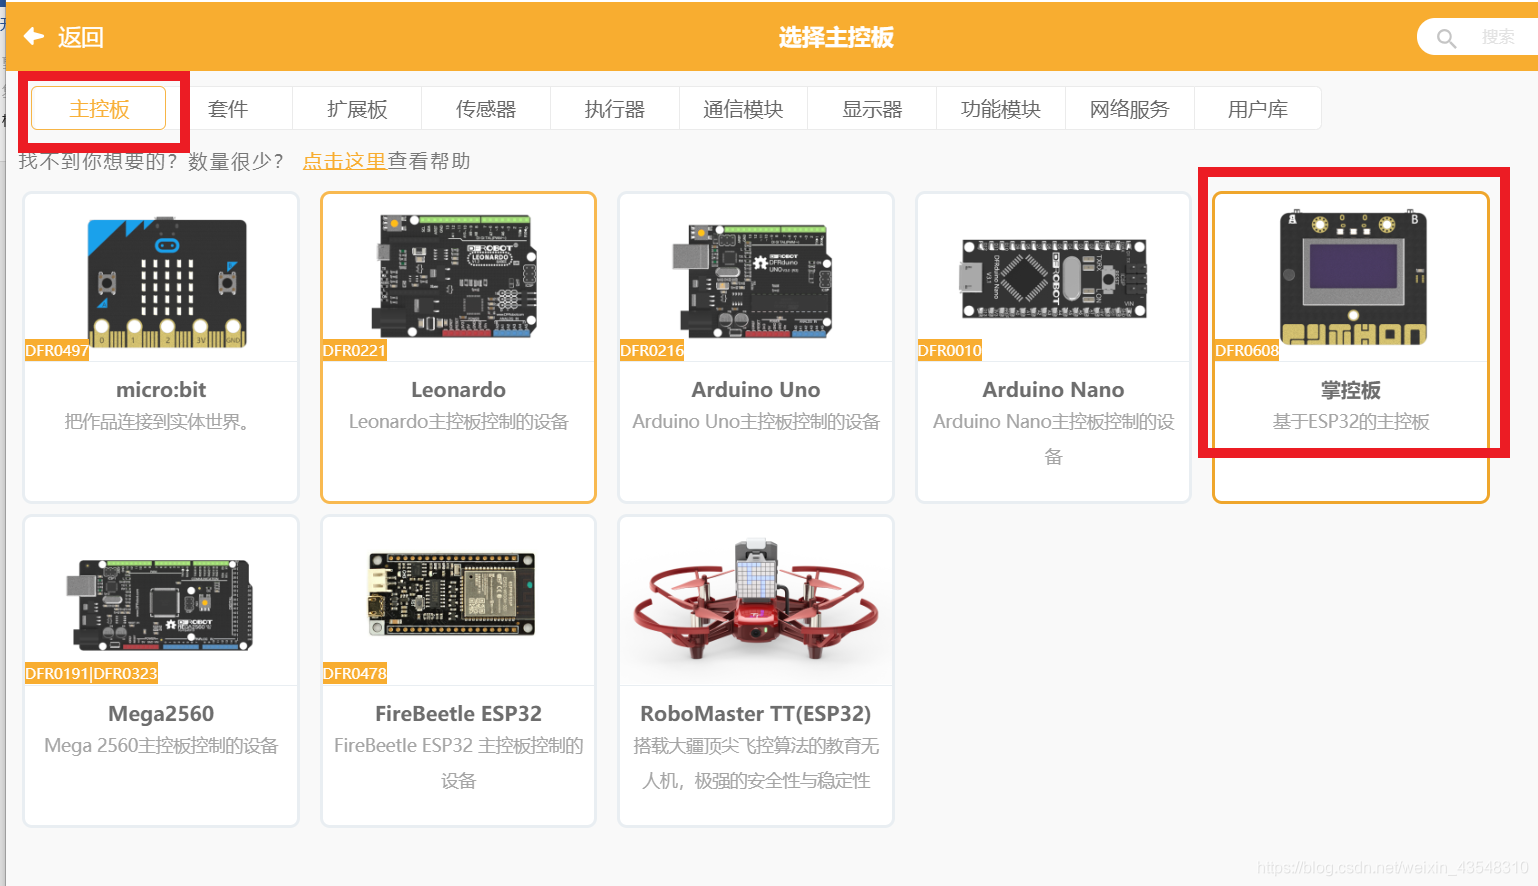Switch to the 用户库 user library tab

click(1257, 108)
